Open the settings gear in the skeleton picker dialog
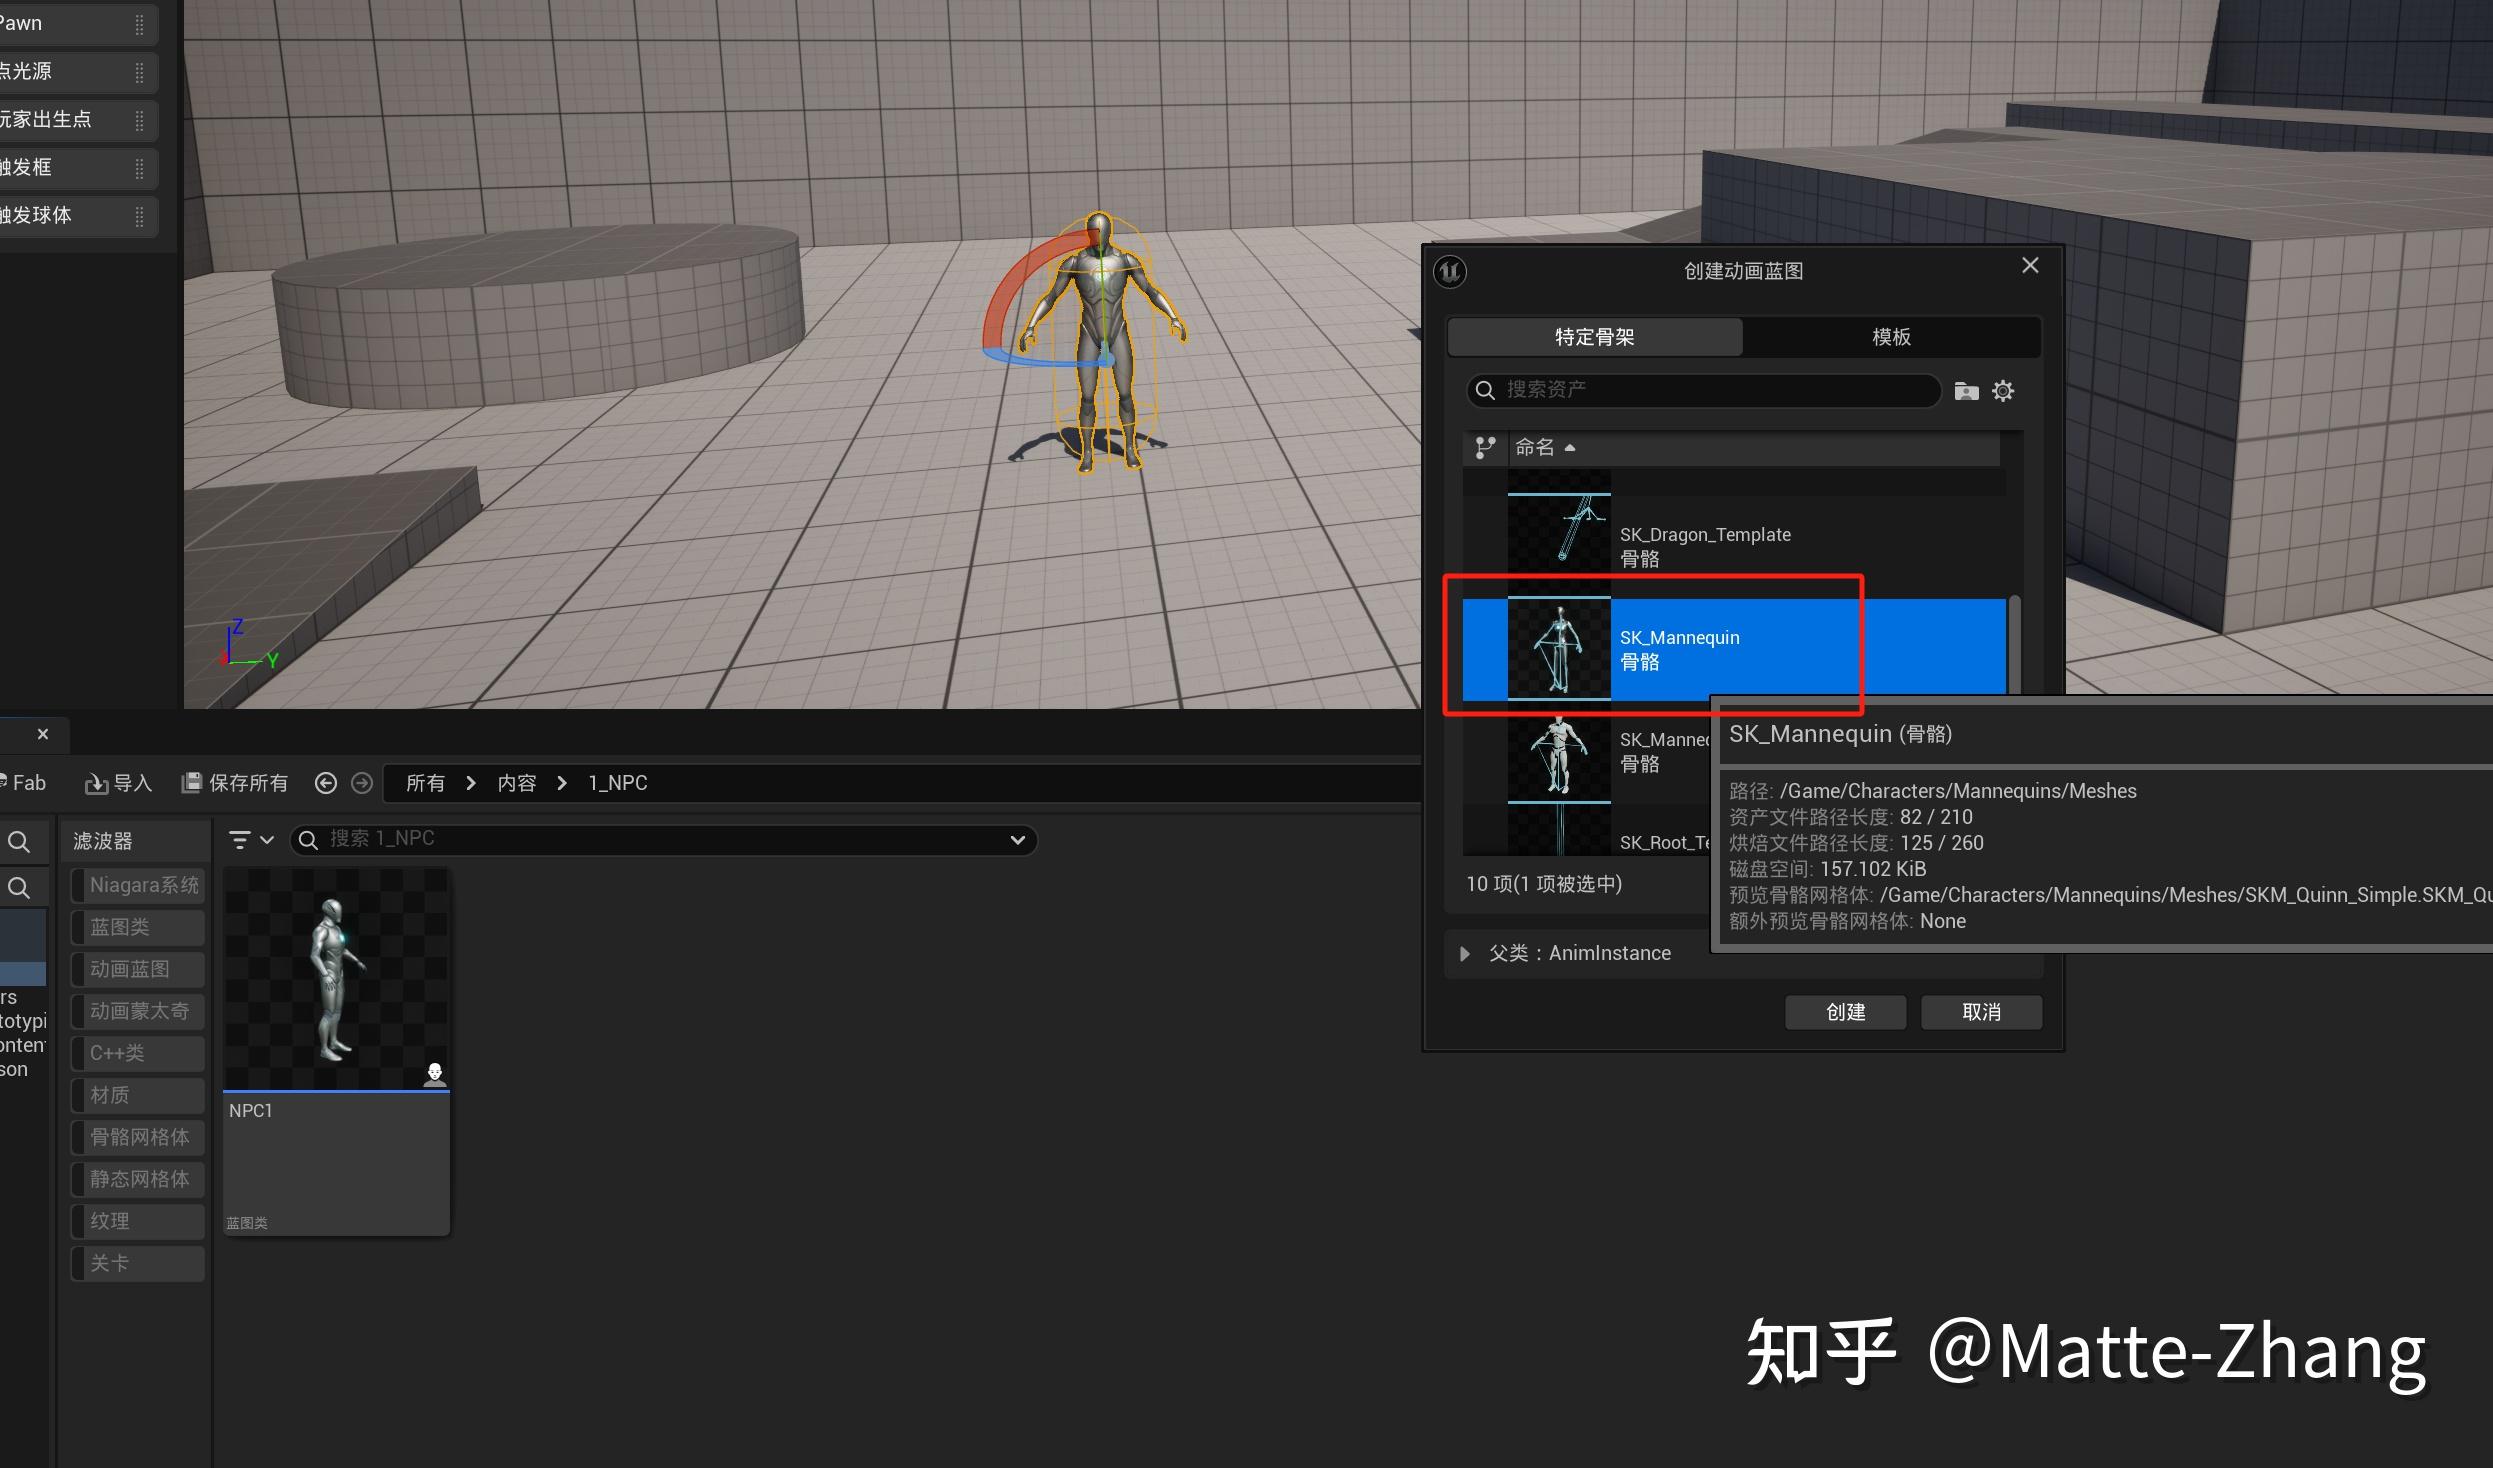 2004,390
